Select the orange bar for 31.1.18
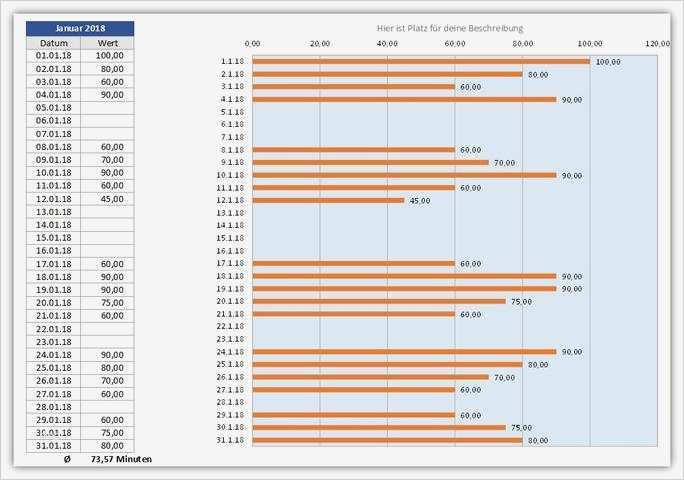Screen dimensions: 684x480 [x=387, y=440]
